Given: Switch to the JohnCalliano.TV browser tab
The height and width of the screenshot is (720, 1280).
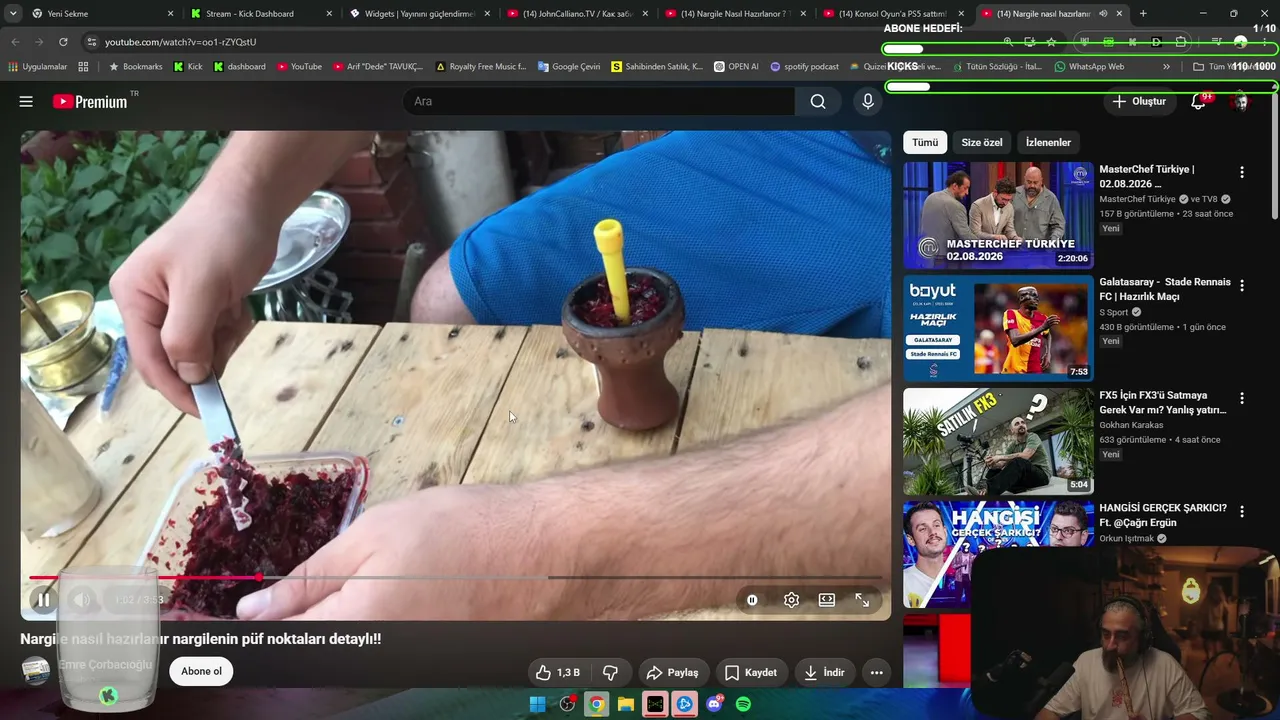Looking at the screenshot, I should tap(577, 14).
